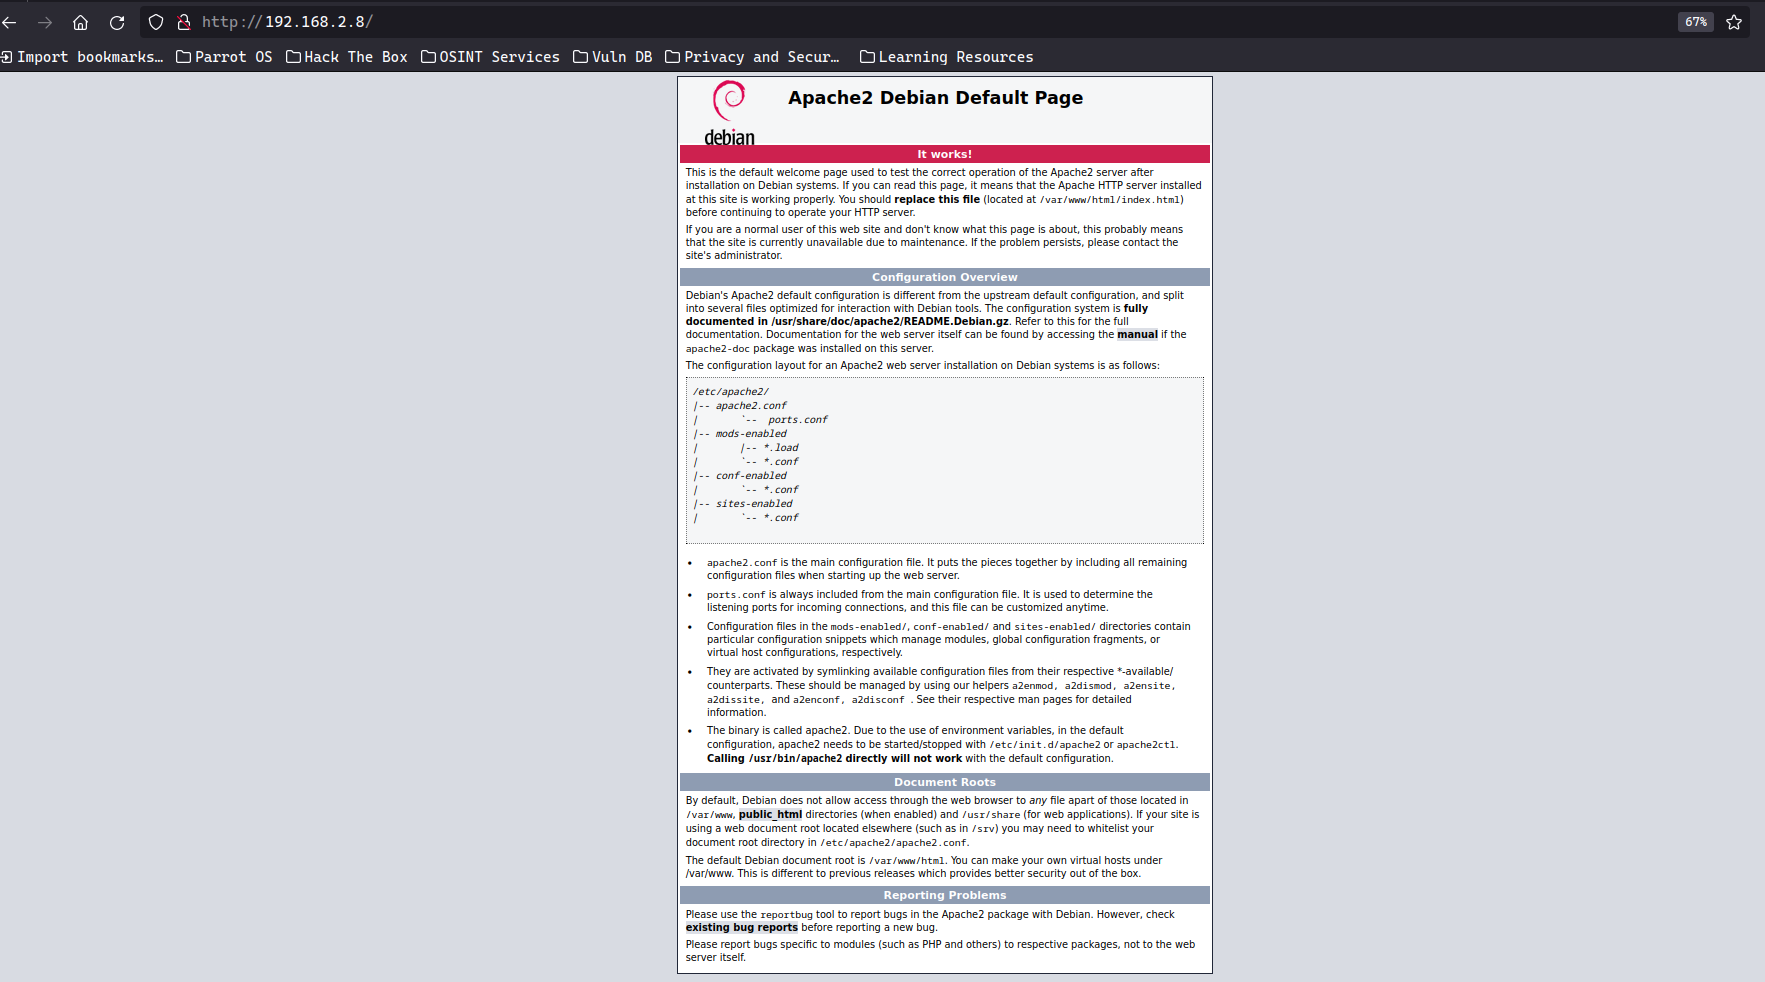Open the insecure connection padlock icon
The image size is (1765, 982).
click(x=184, y=22)
